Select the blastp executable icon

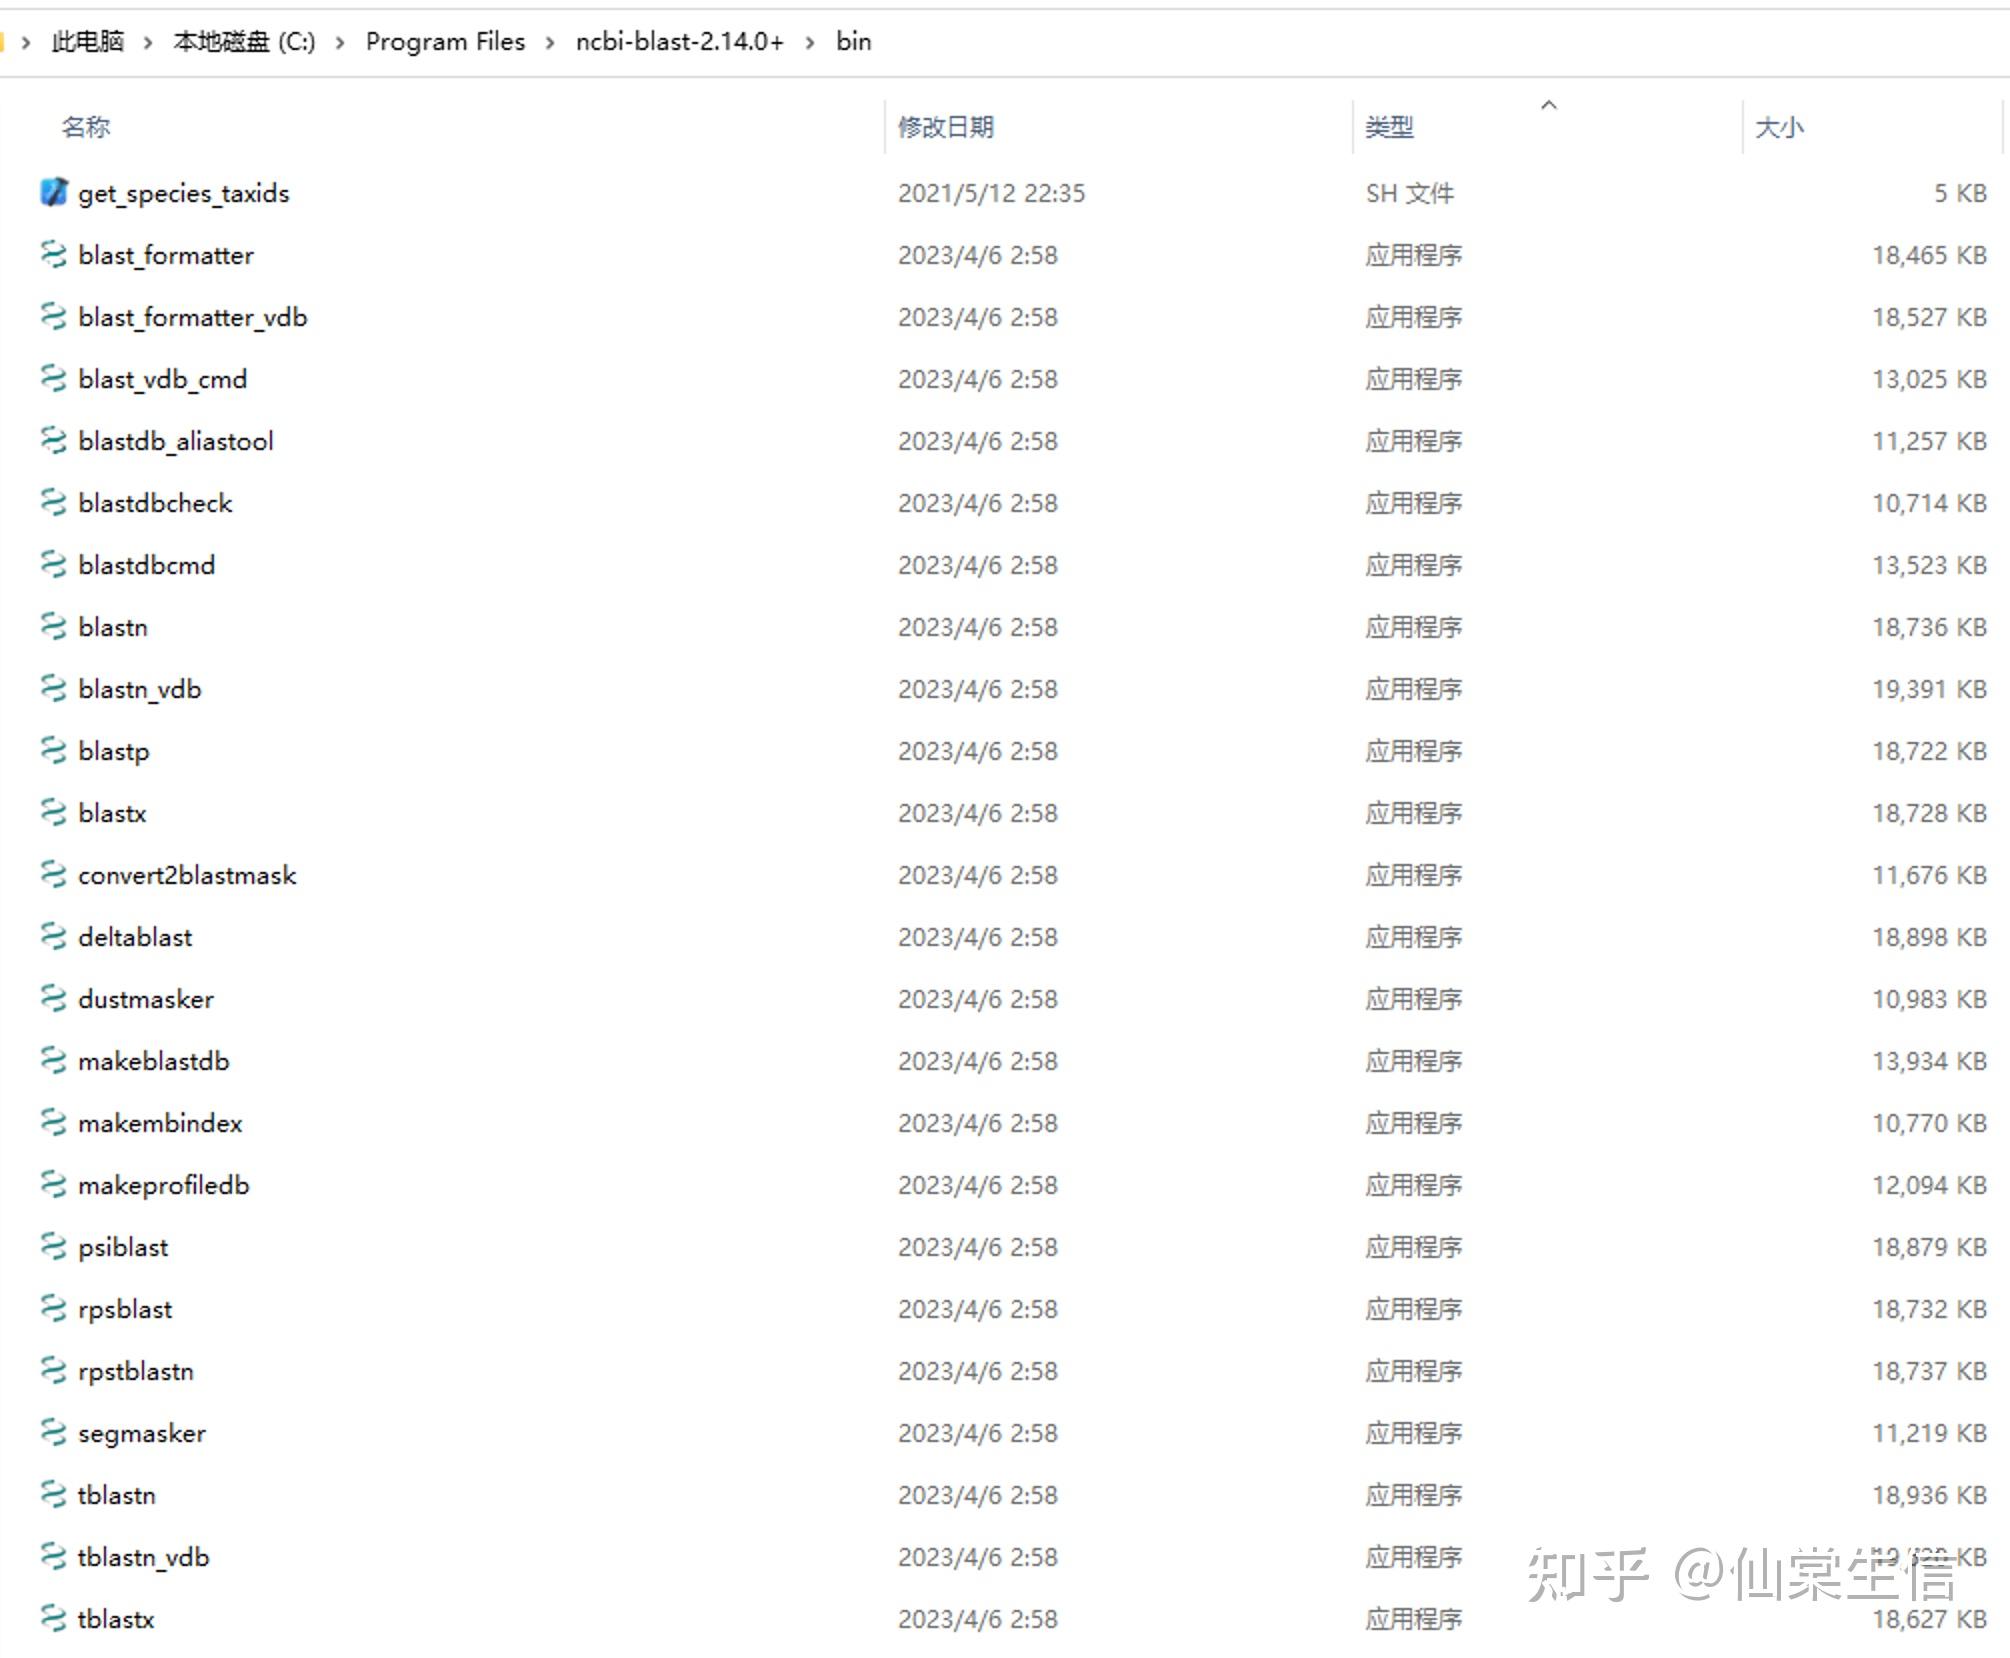(53, 750)
